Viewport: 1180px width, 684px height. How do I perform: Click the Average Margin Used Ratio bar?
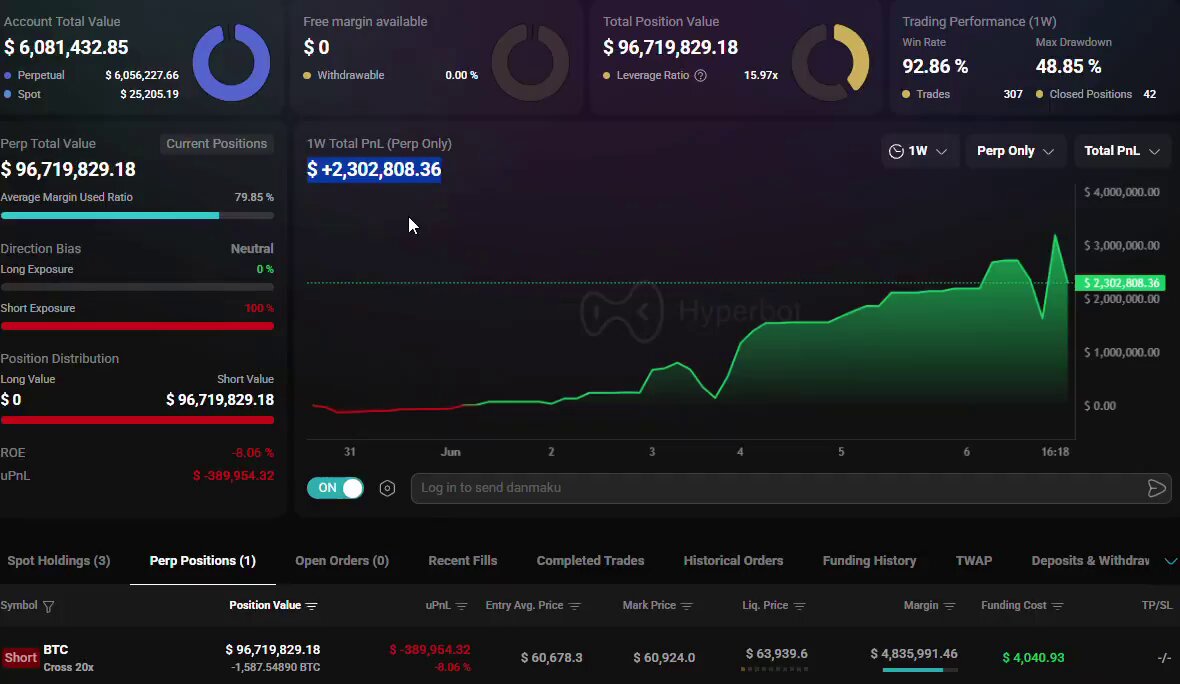[137, 216]
